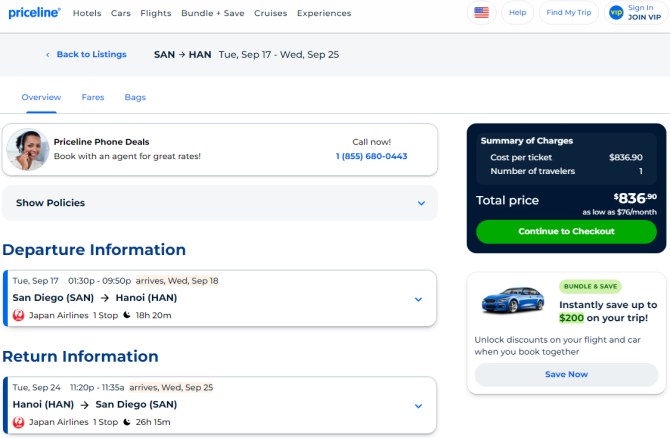Viewport: 670px width, 438px height.
Task: Click the highlighted $200 savings amount
Action: tap(571, 318)
